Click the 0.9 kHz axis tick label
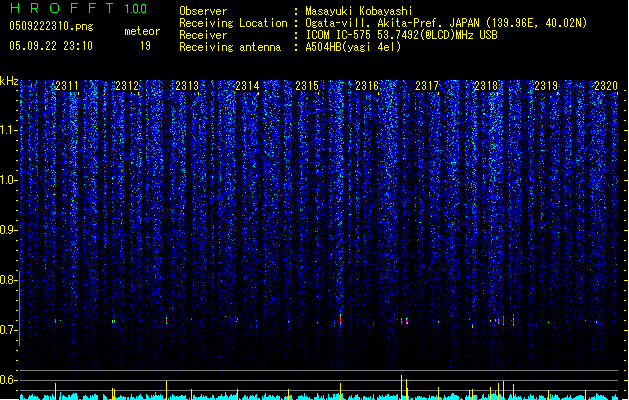 pos(9,230)
